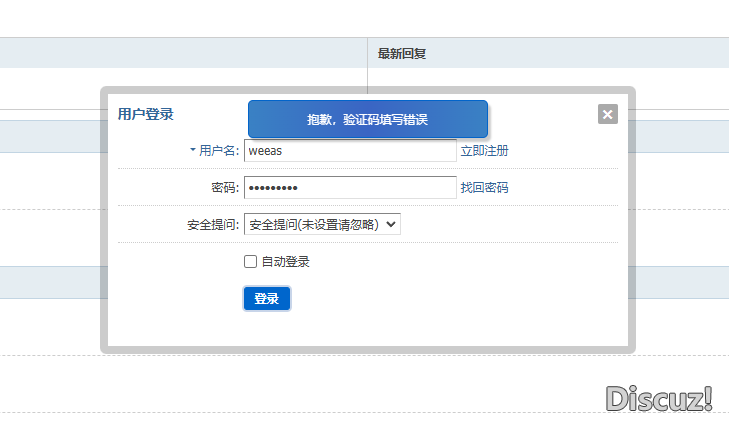729x423 pixels.
Task: Click the 用户名 input field containing weeas
Action: [x=350, y=151]
